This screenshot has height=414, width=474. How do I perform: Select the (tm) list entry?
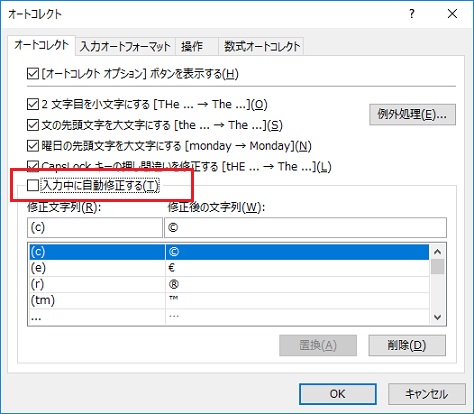click(228, 300)
